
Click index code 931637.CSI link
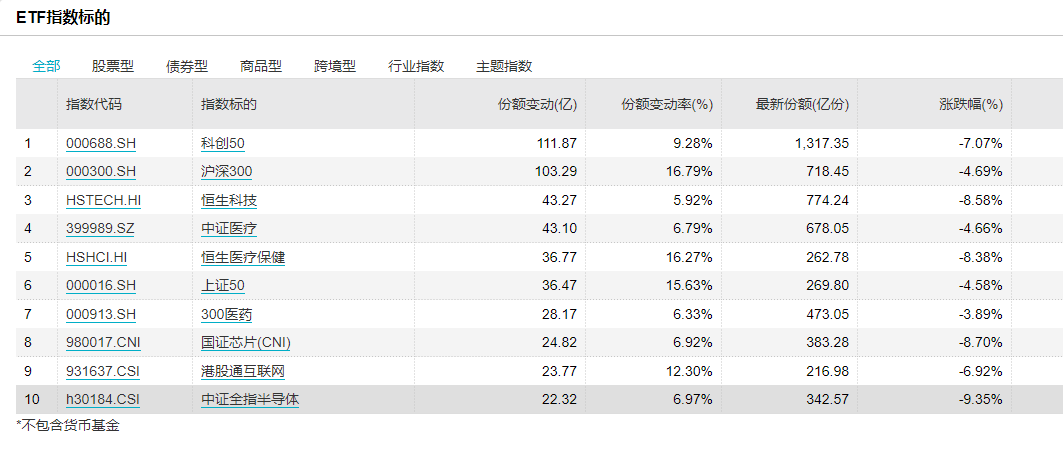pos(103,371)
